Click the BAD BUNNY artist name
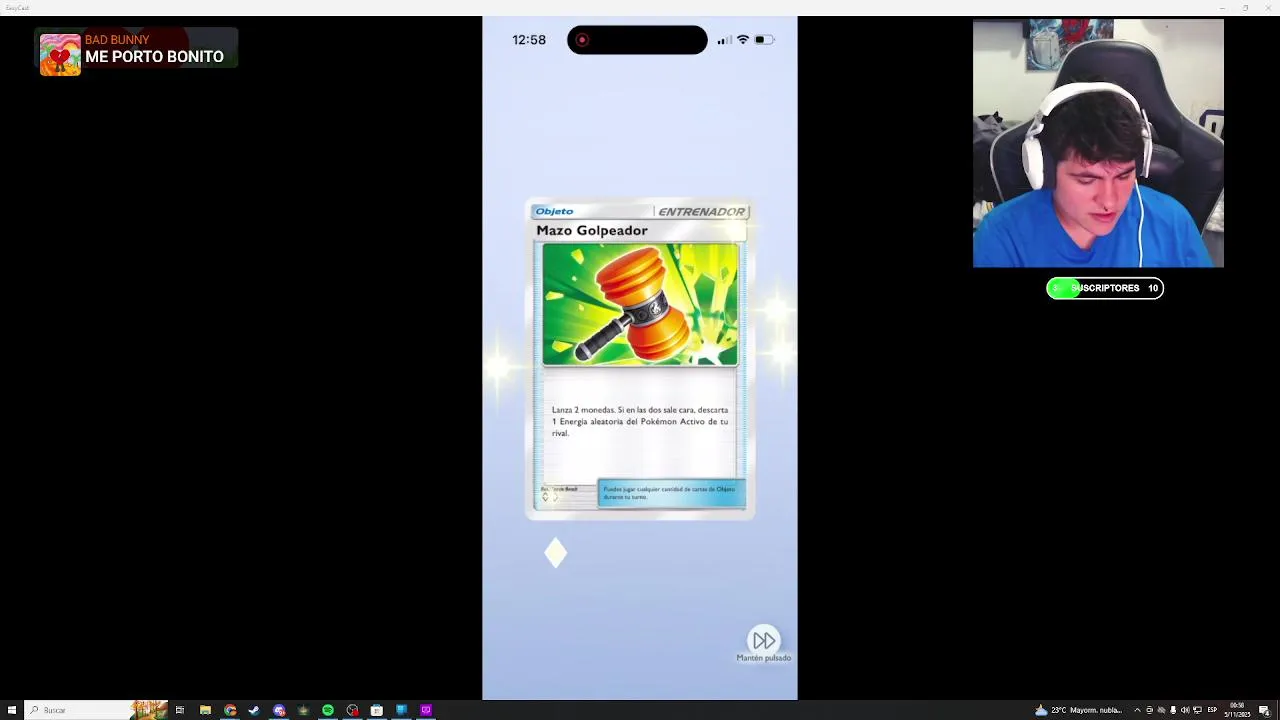The height and width of the screenshot is (720, 1280). click(x=117, y=40)
